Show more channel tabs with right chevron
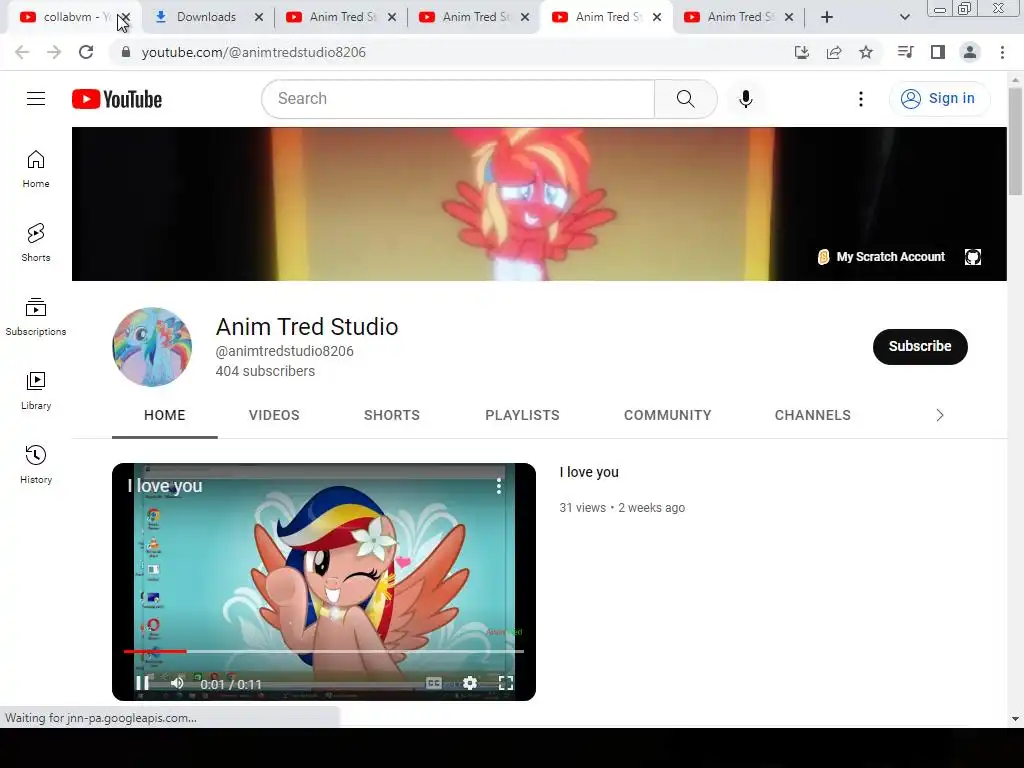Viewport: 1024px width, 768px height. click(940, 415)
